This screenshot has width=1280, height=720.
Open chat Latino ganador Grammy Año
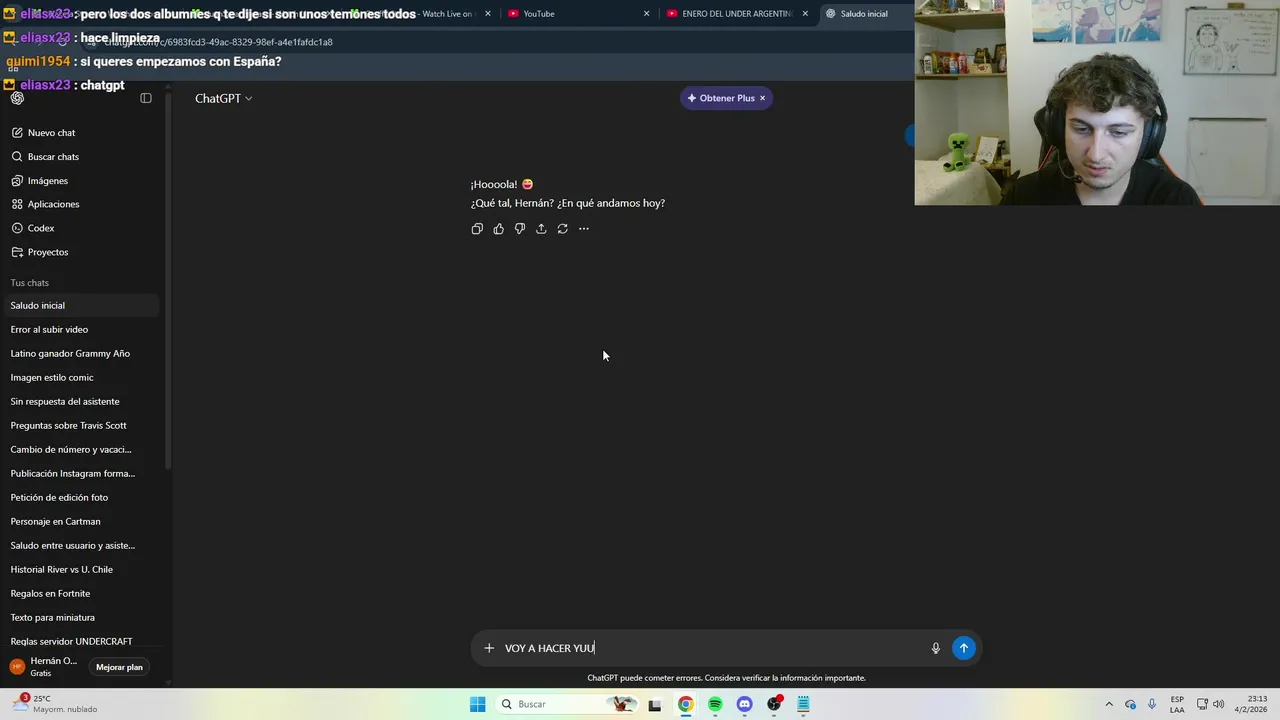(x=80, y=353)
